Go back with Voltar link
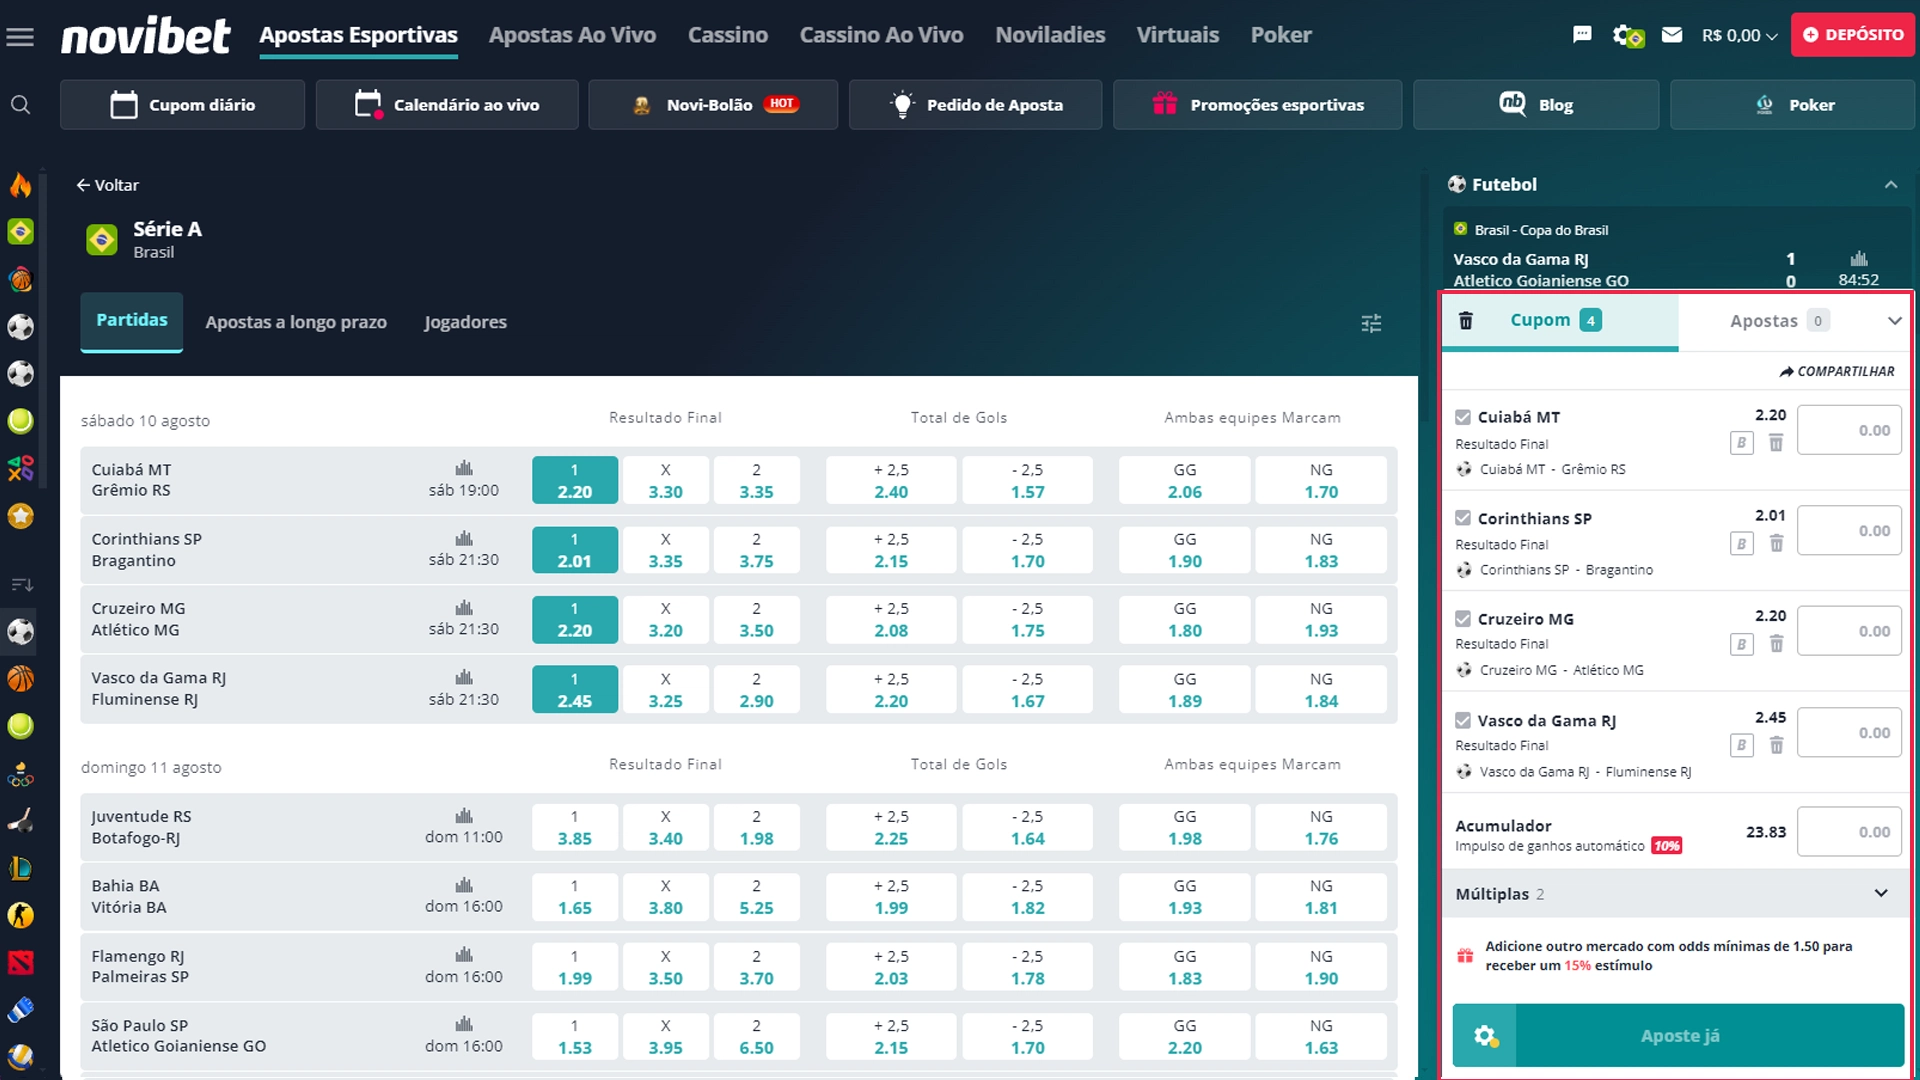The image size is (1920, 1080). (x=108, y=185)
